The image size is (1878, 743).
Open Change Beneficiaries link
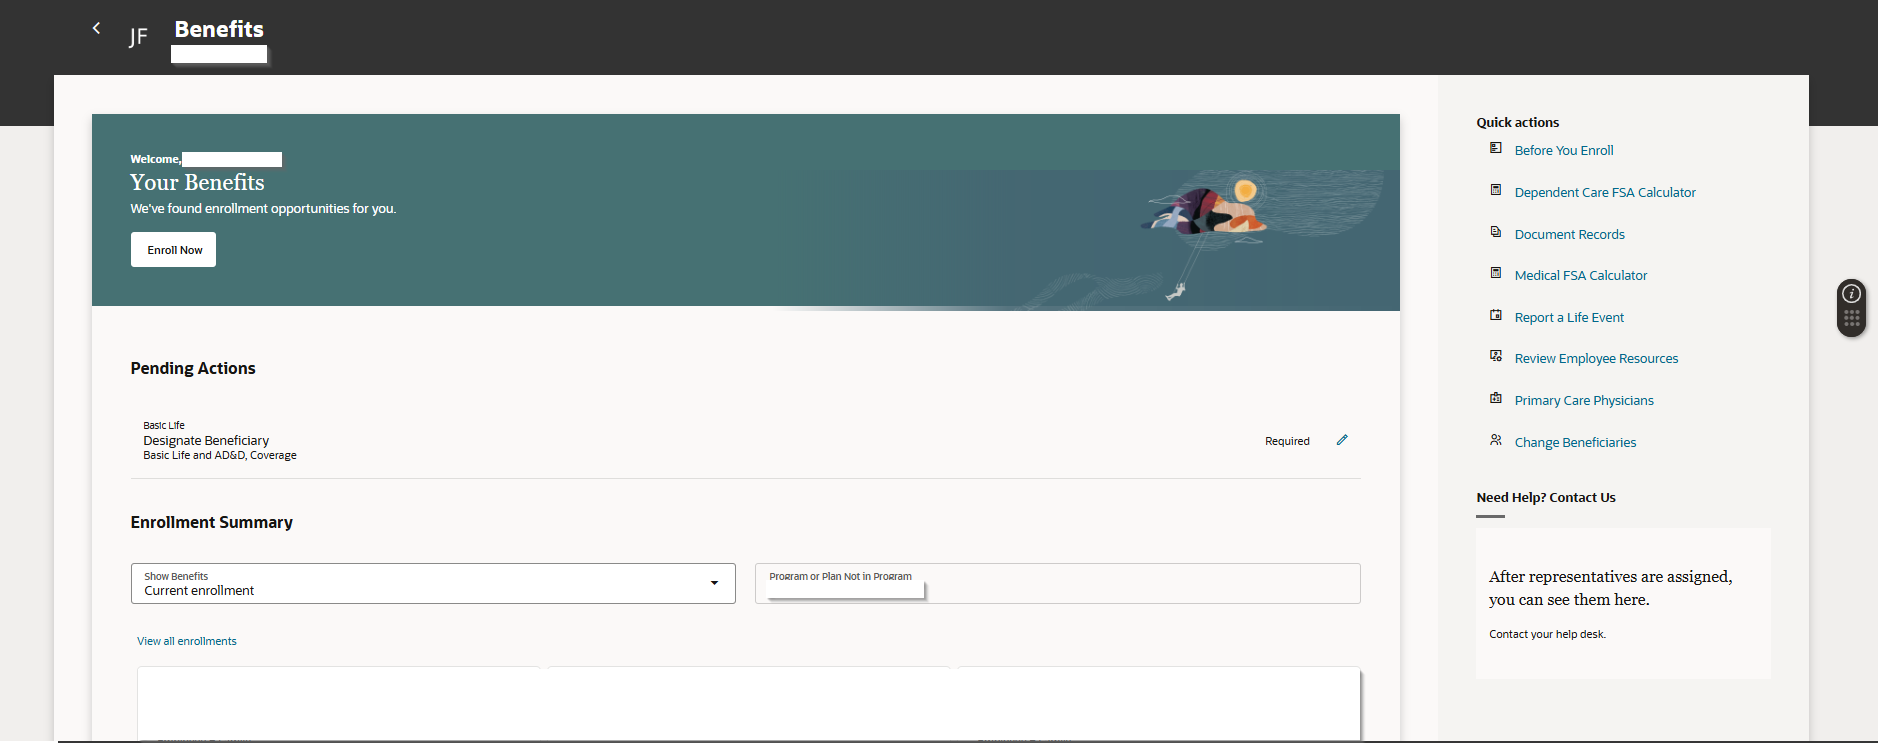tap(1575, 443)
